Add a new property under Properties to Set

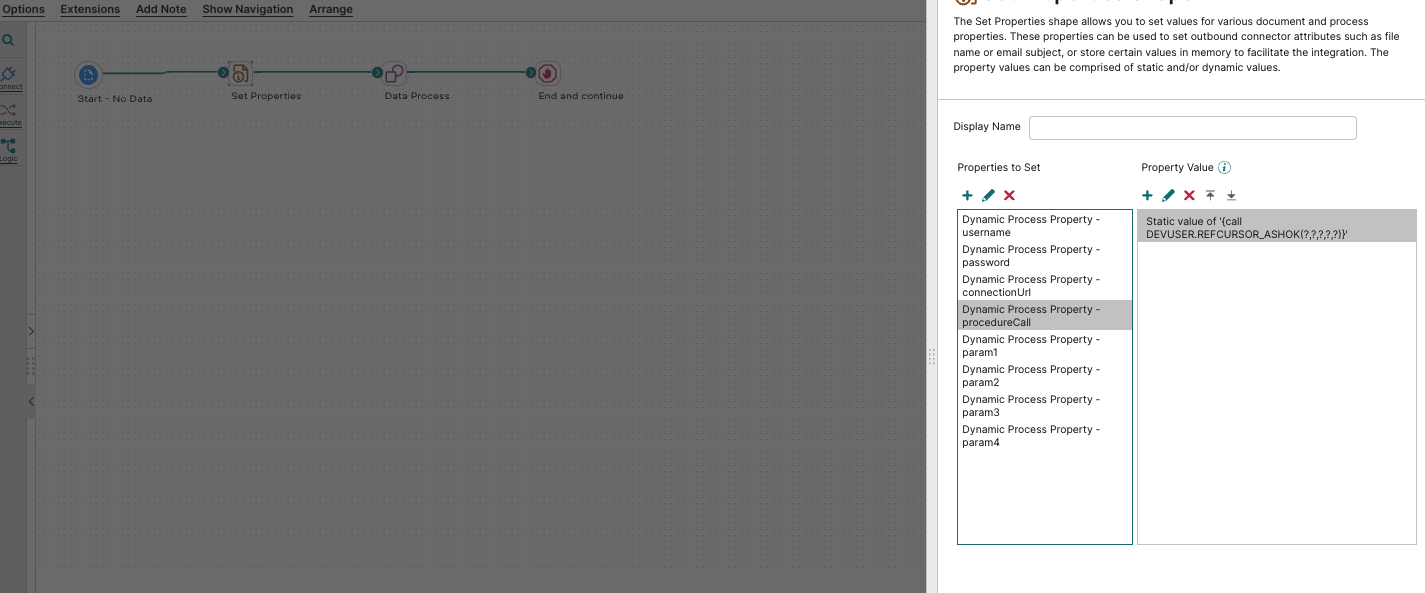(x=967, y=195)
